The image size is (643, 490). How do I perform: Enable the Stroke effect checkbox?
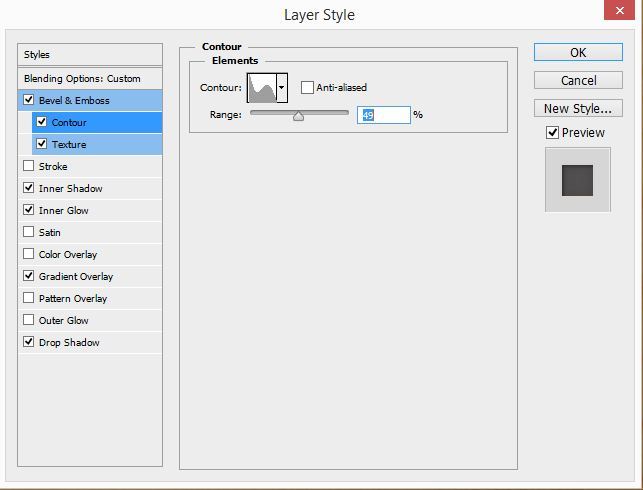28,166
